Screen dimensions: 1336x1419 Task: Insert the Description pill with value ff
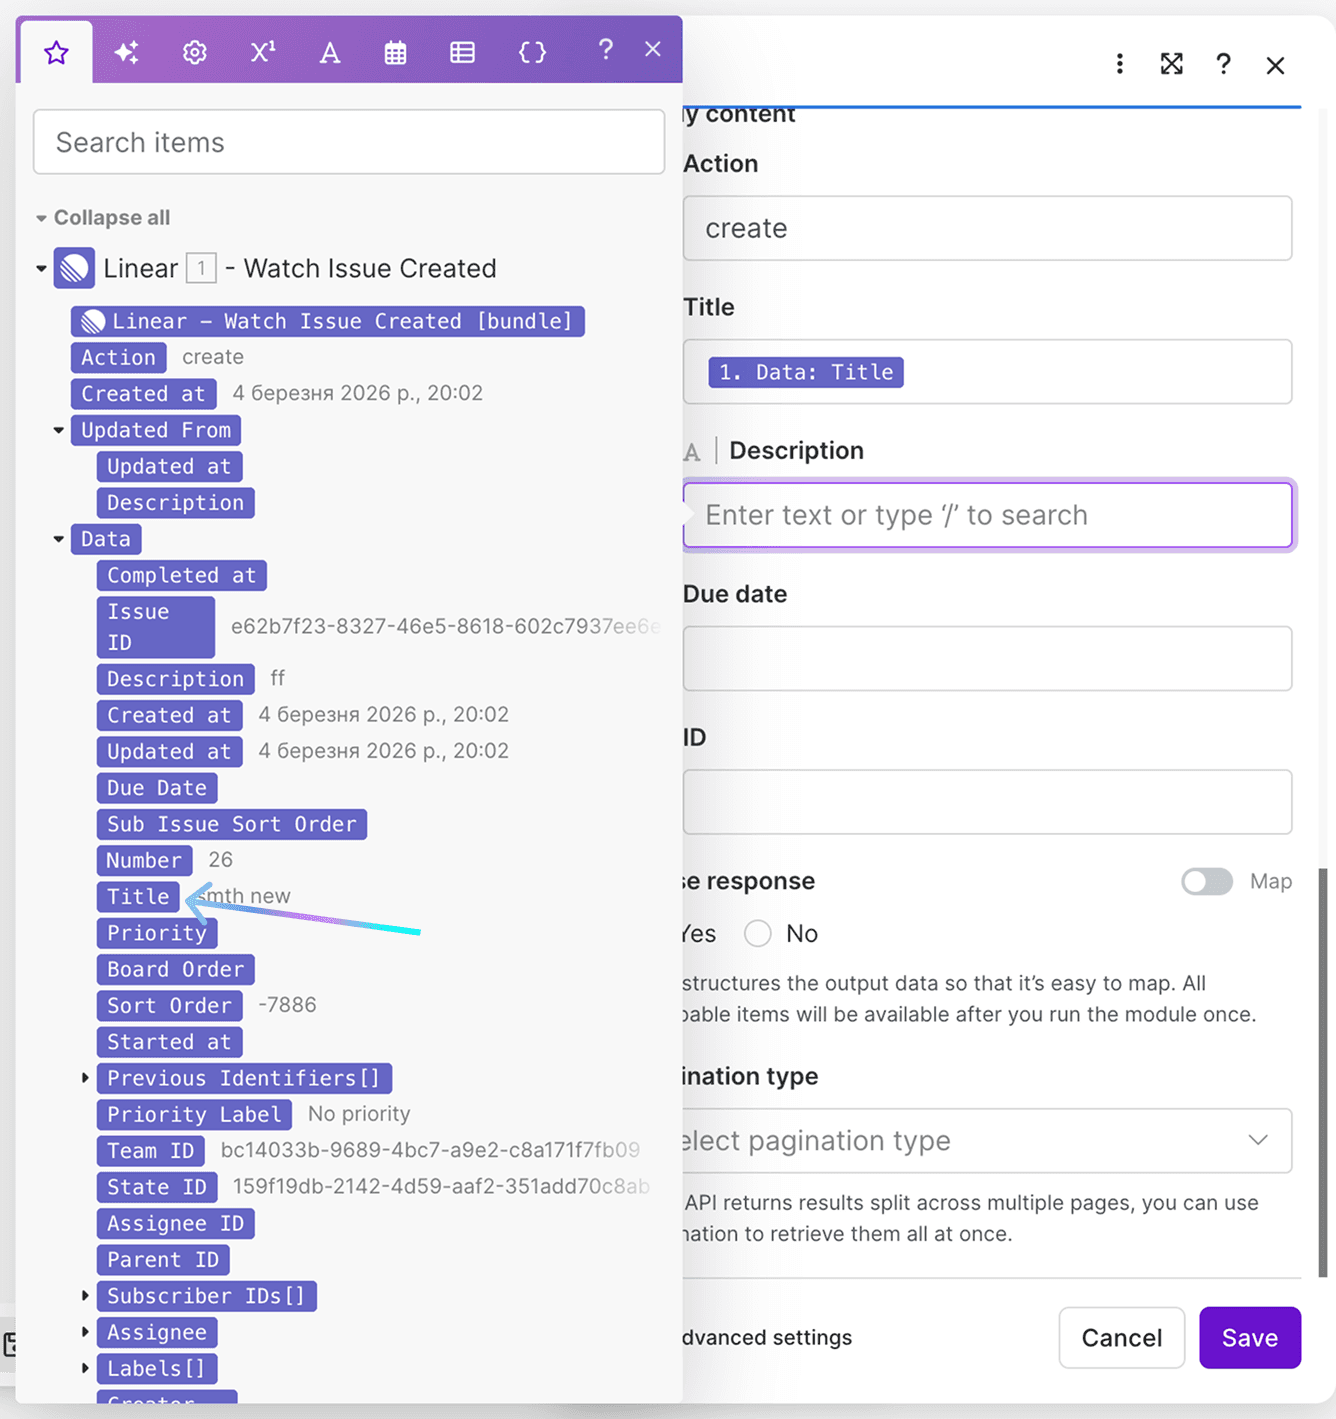175,679
